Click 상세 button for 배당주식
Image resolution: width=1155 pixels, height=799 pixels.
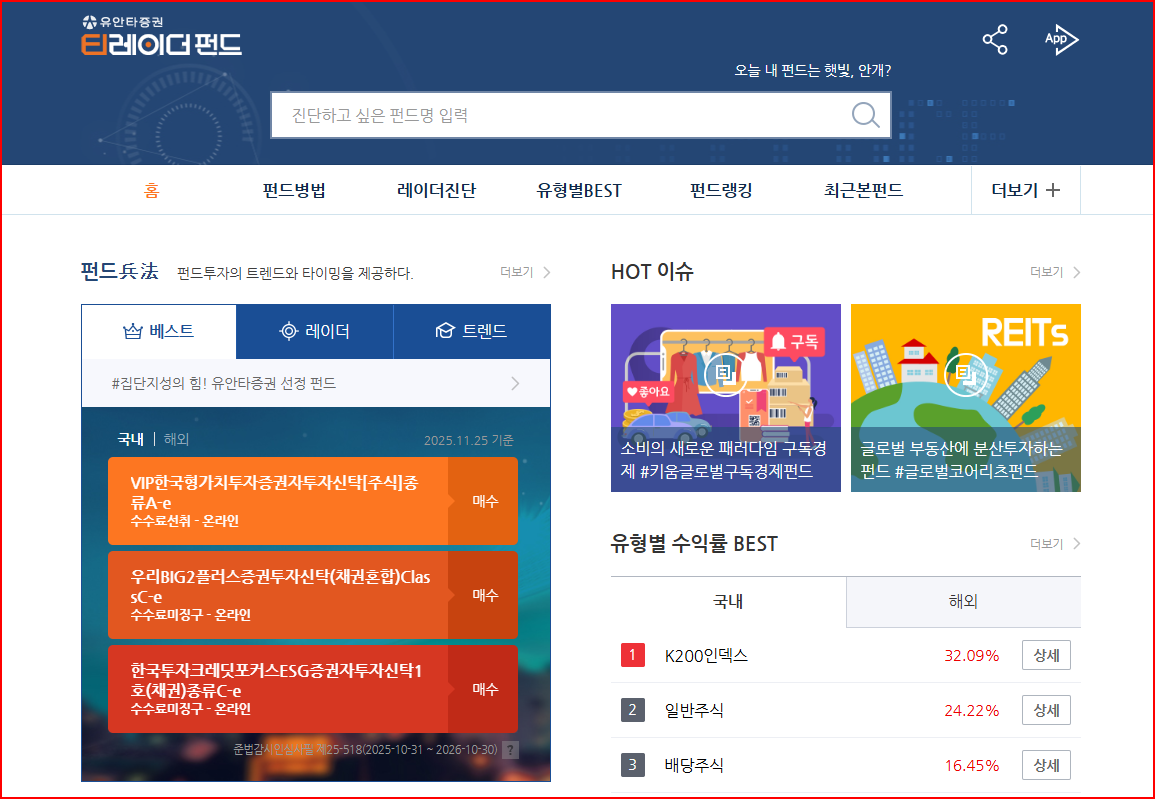pyautogui.click(x=1046, y=764)
